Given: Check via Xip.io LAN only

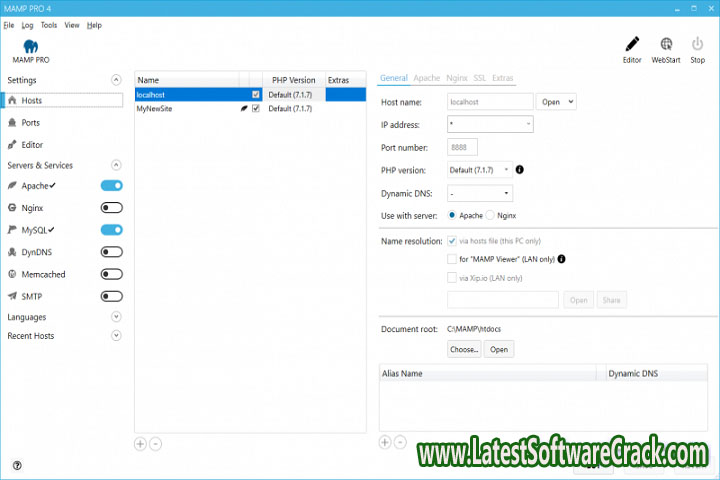Looking at the screenshot, I should (452, 277).
